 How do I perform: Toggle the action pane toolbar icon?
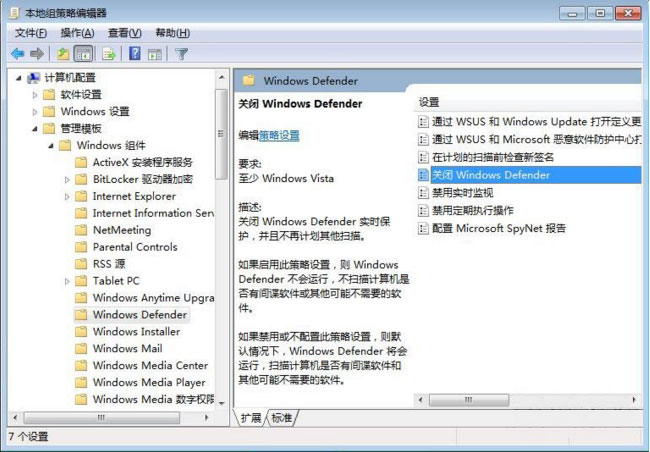[x=155, y=53]
